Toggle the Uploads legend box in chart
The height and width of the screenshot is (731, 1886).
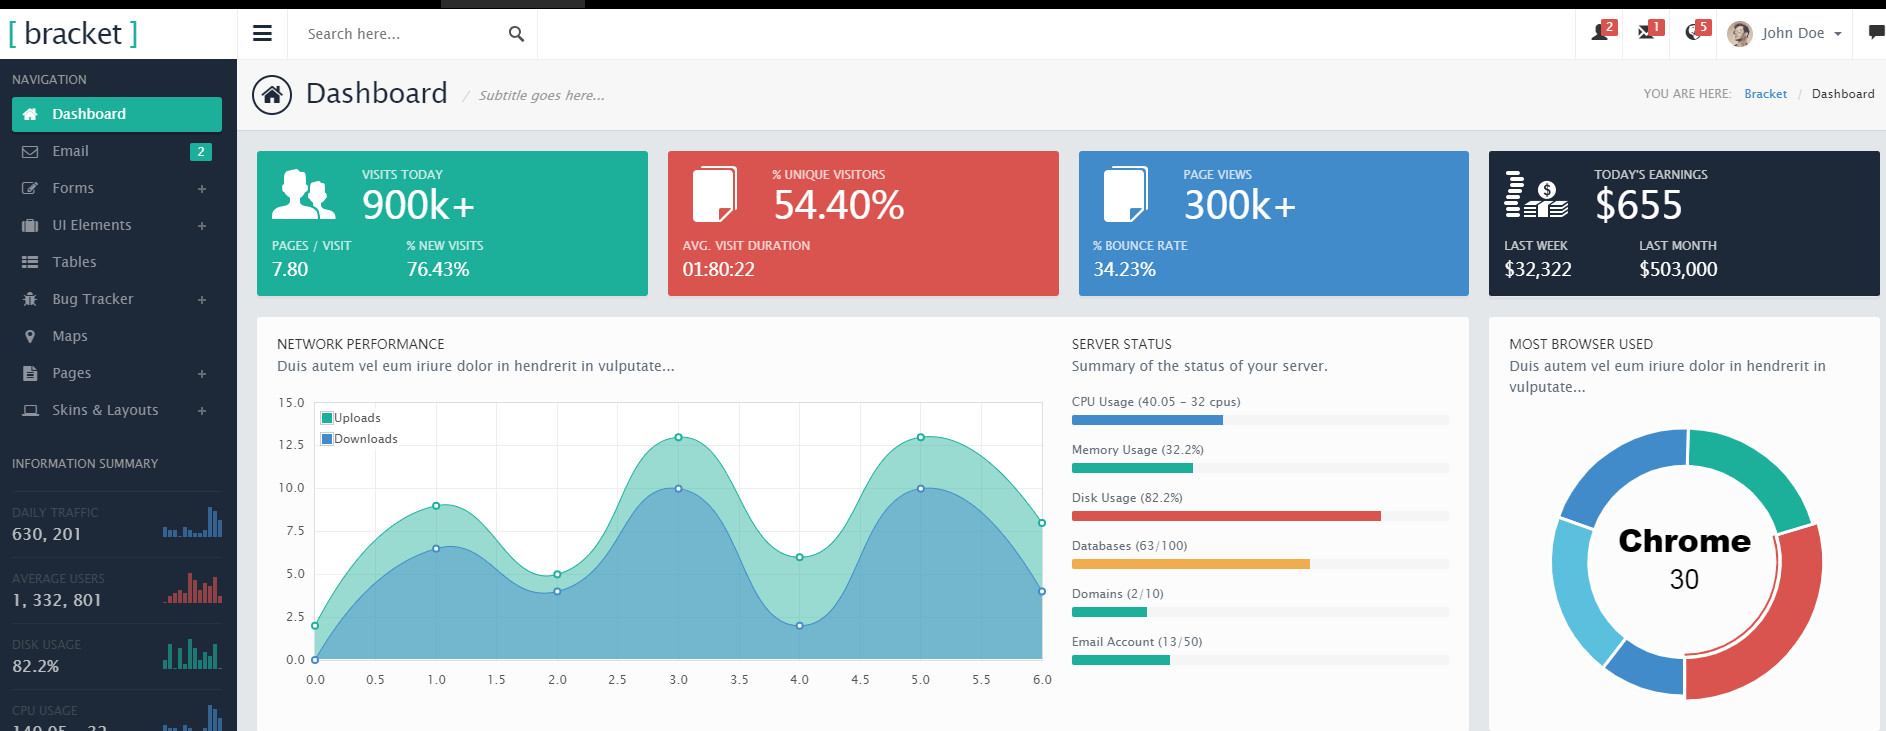point(327,418)
